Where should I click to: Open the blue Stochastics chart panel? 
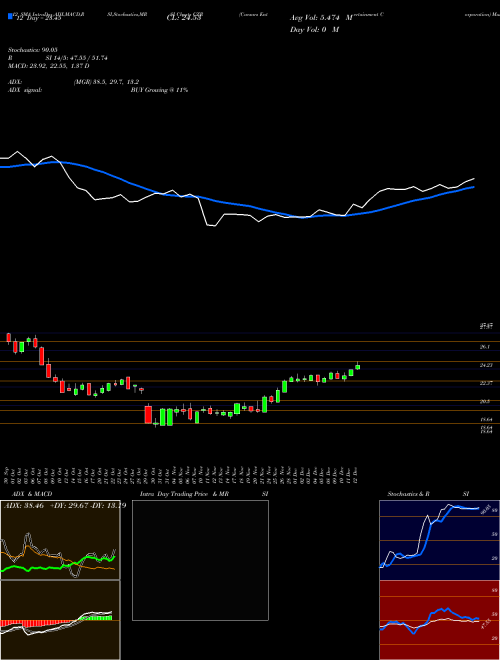click(439, 540)
